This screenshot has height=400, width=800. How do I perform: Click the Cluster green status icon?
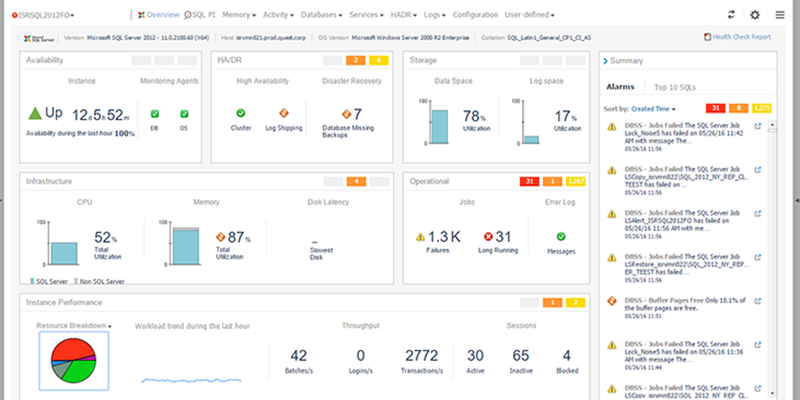[x=241, y=113]
